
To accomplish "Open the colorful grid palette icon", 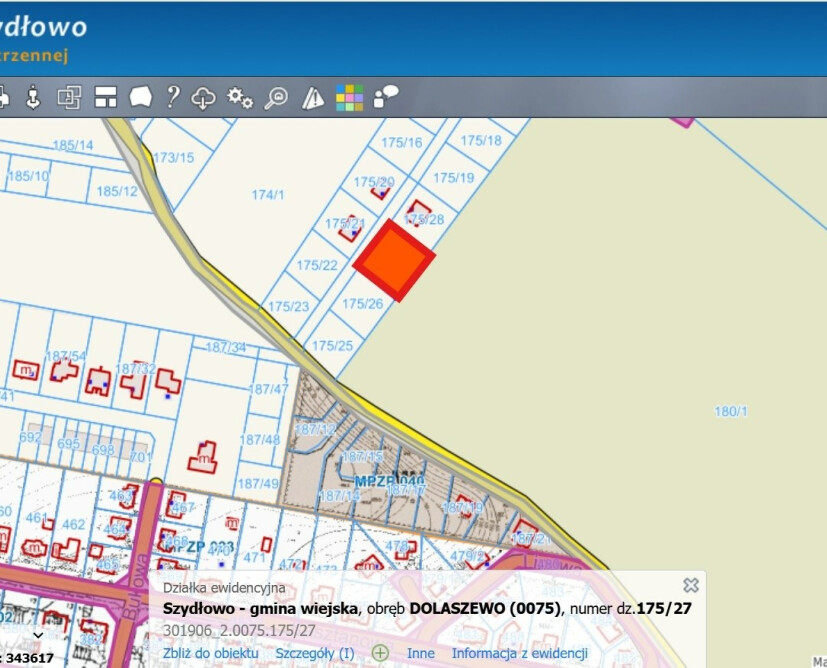I will [349, 97].
